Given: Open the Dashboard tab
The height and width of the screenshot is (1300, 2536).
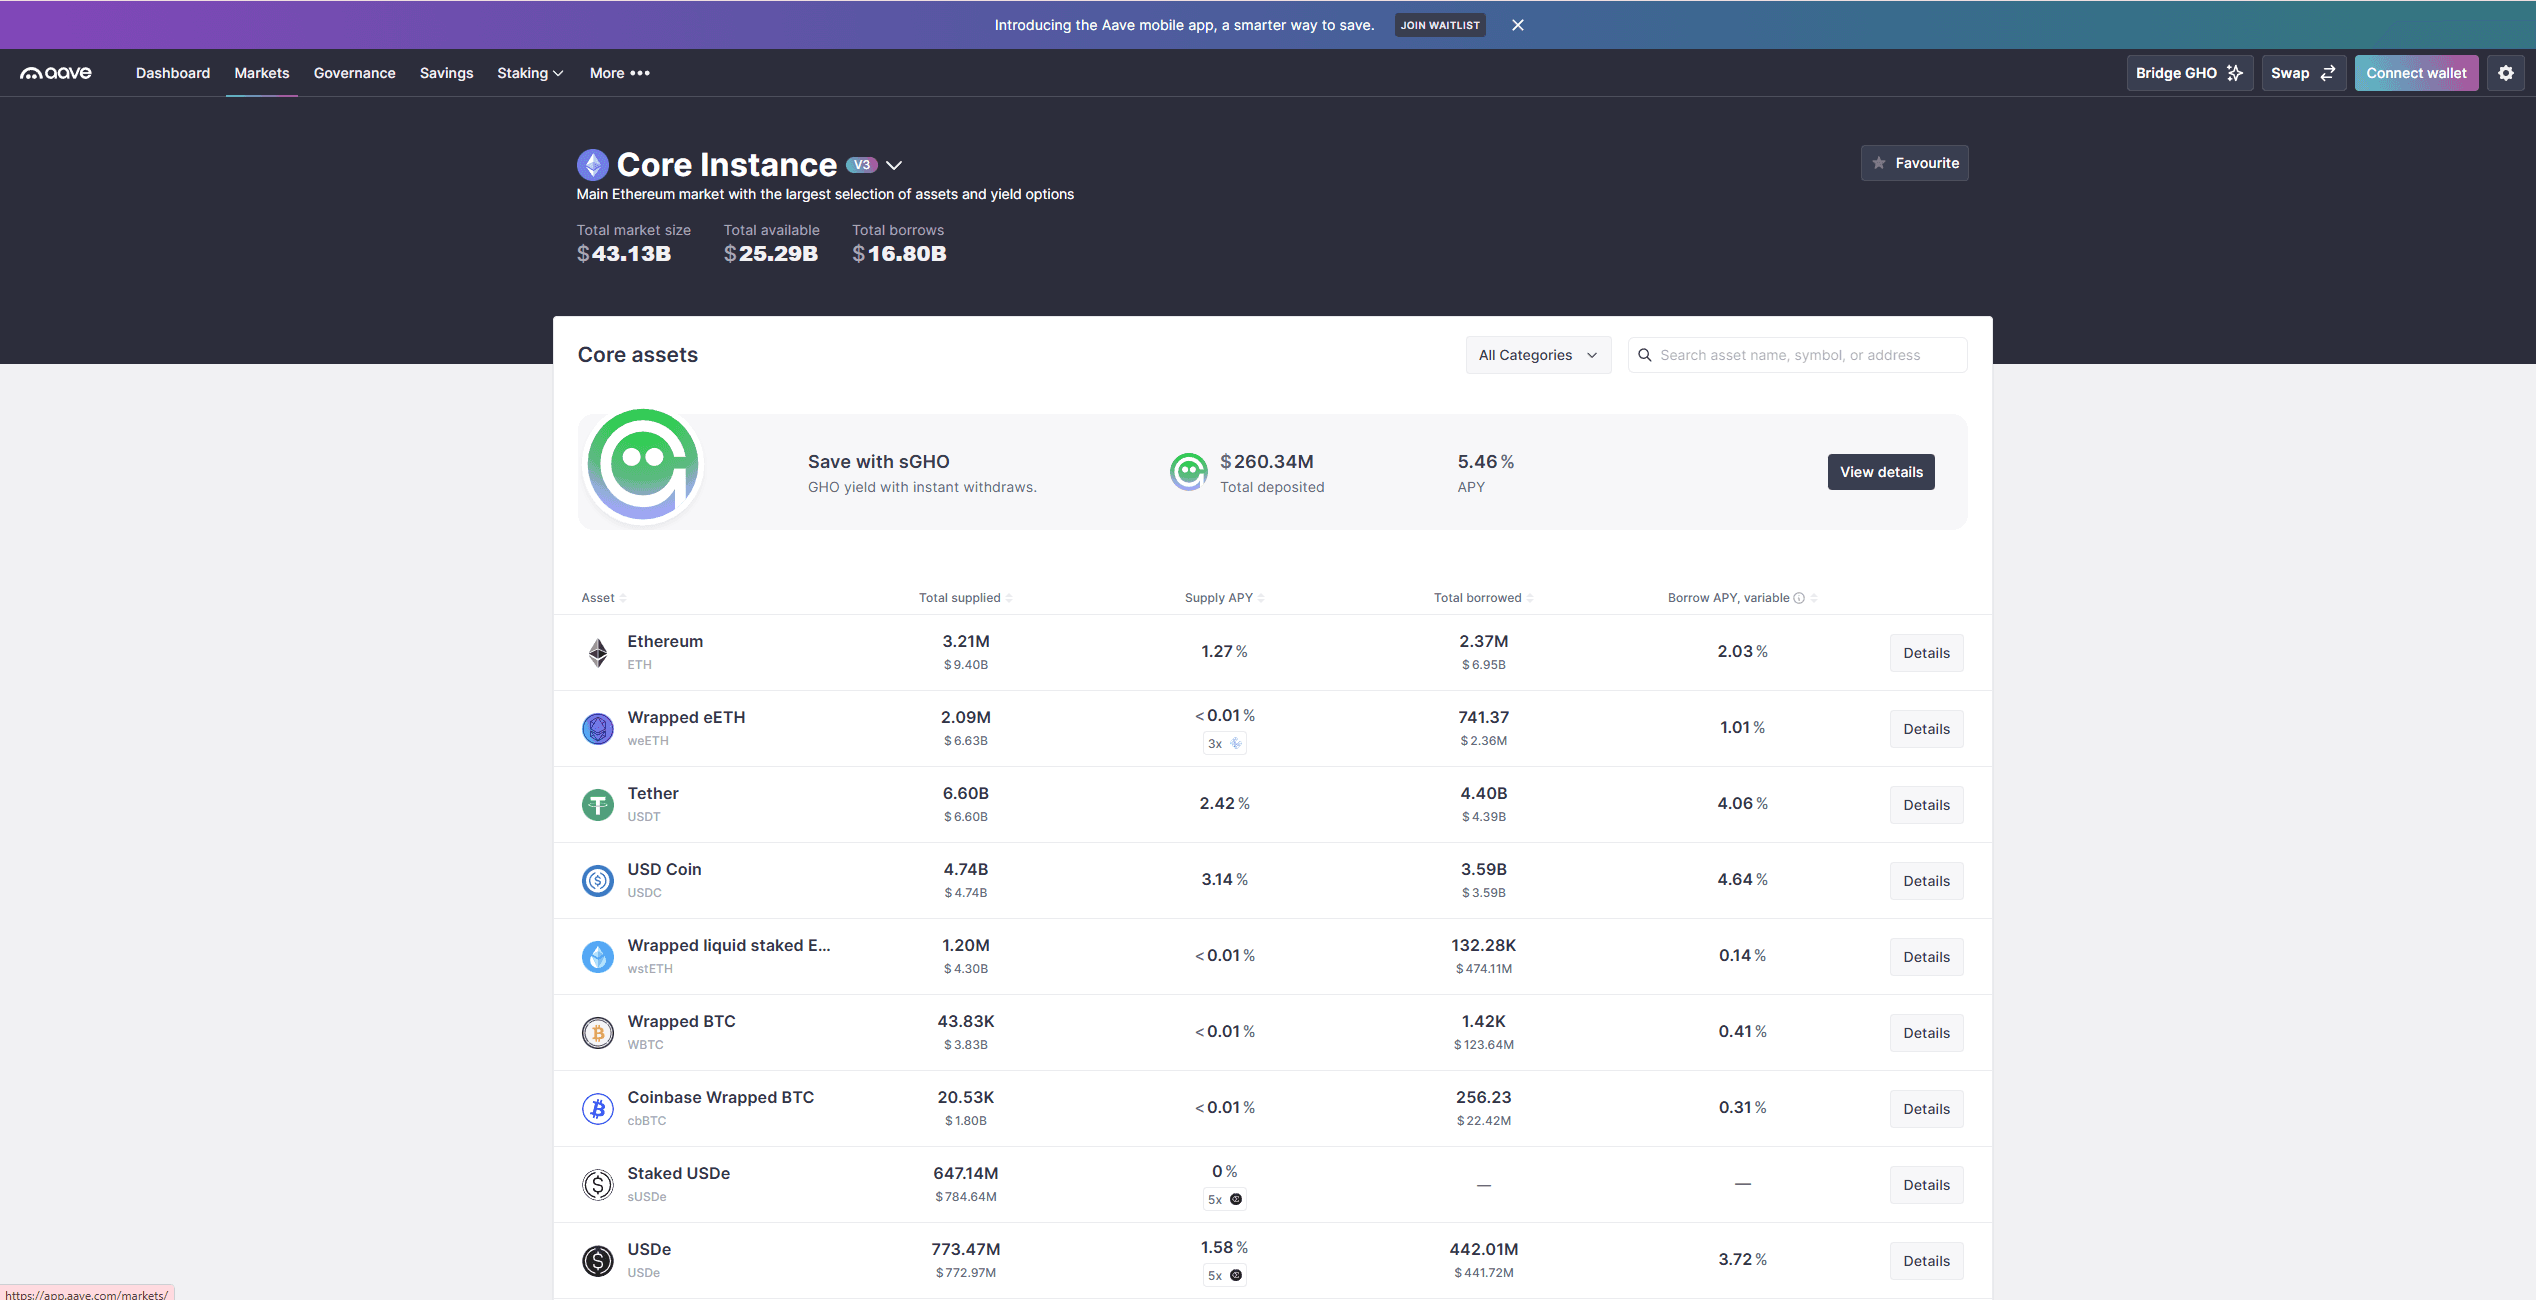Looking at the screenshot, I should (x=172, y=72).
